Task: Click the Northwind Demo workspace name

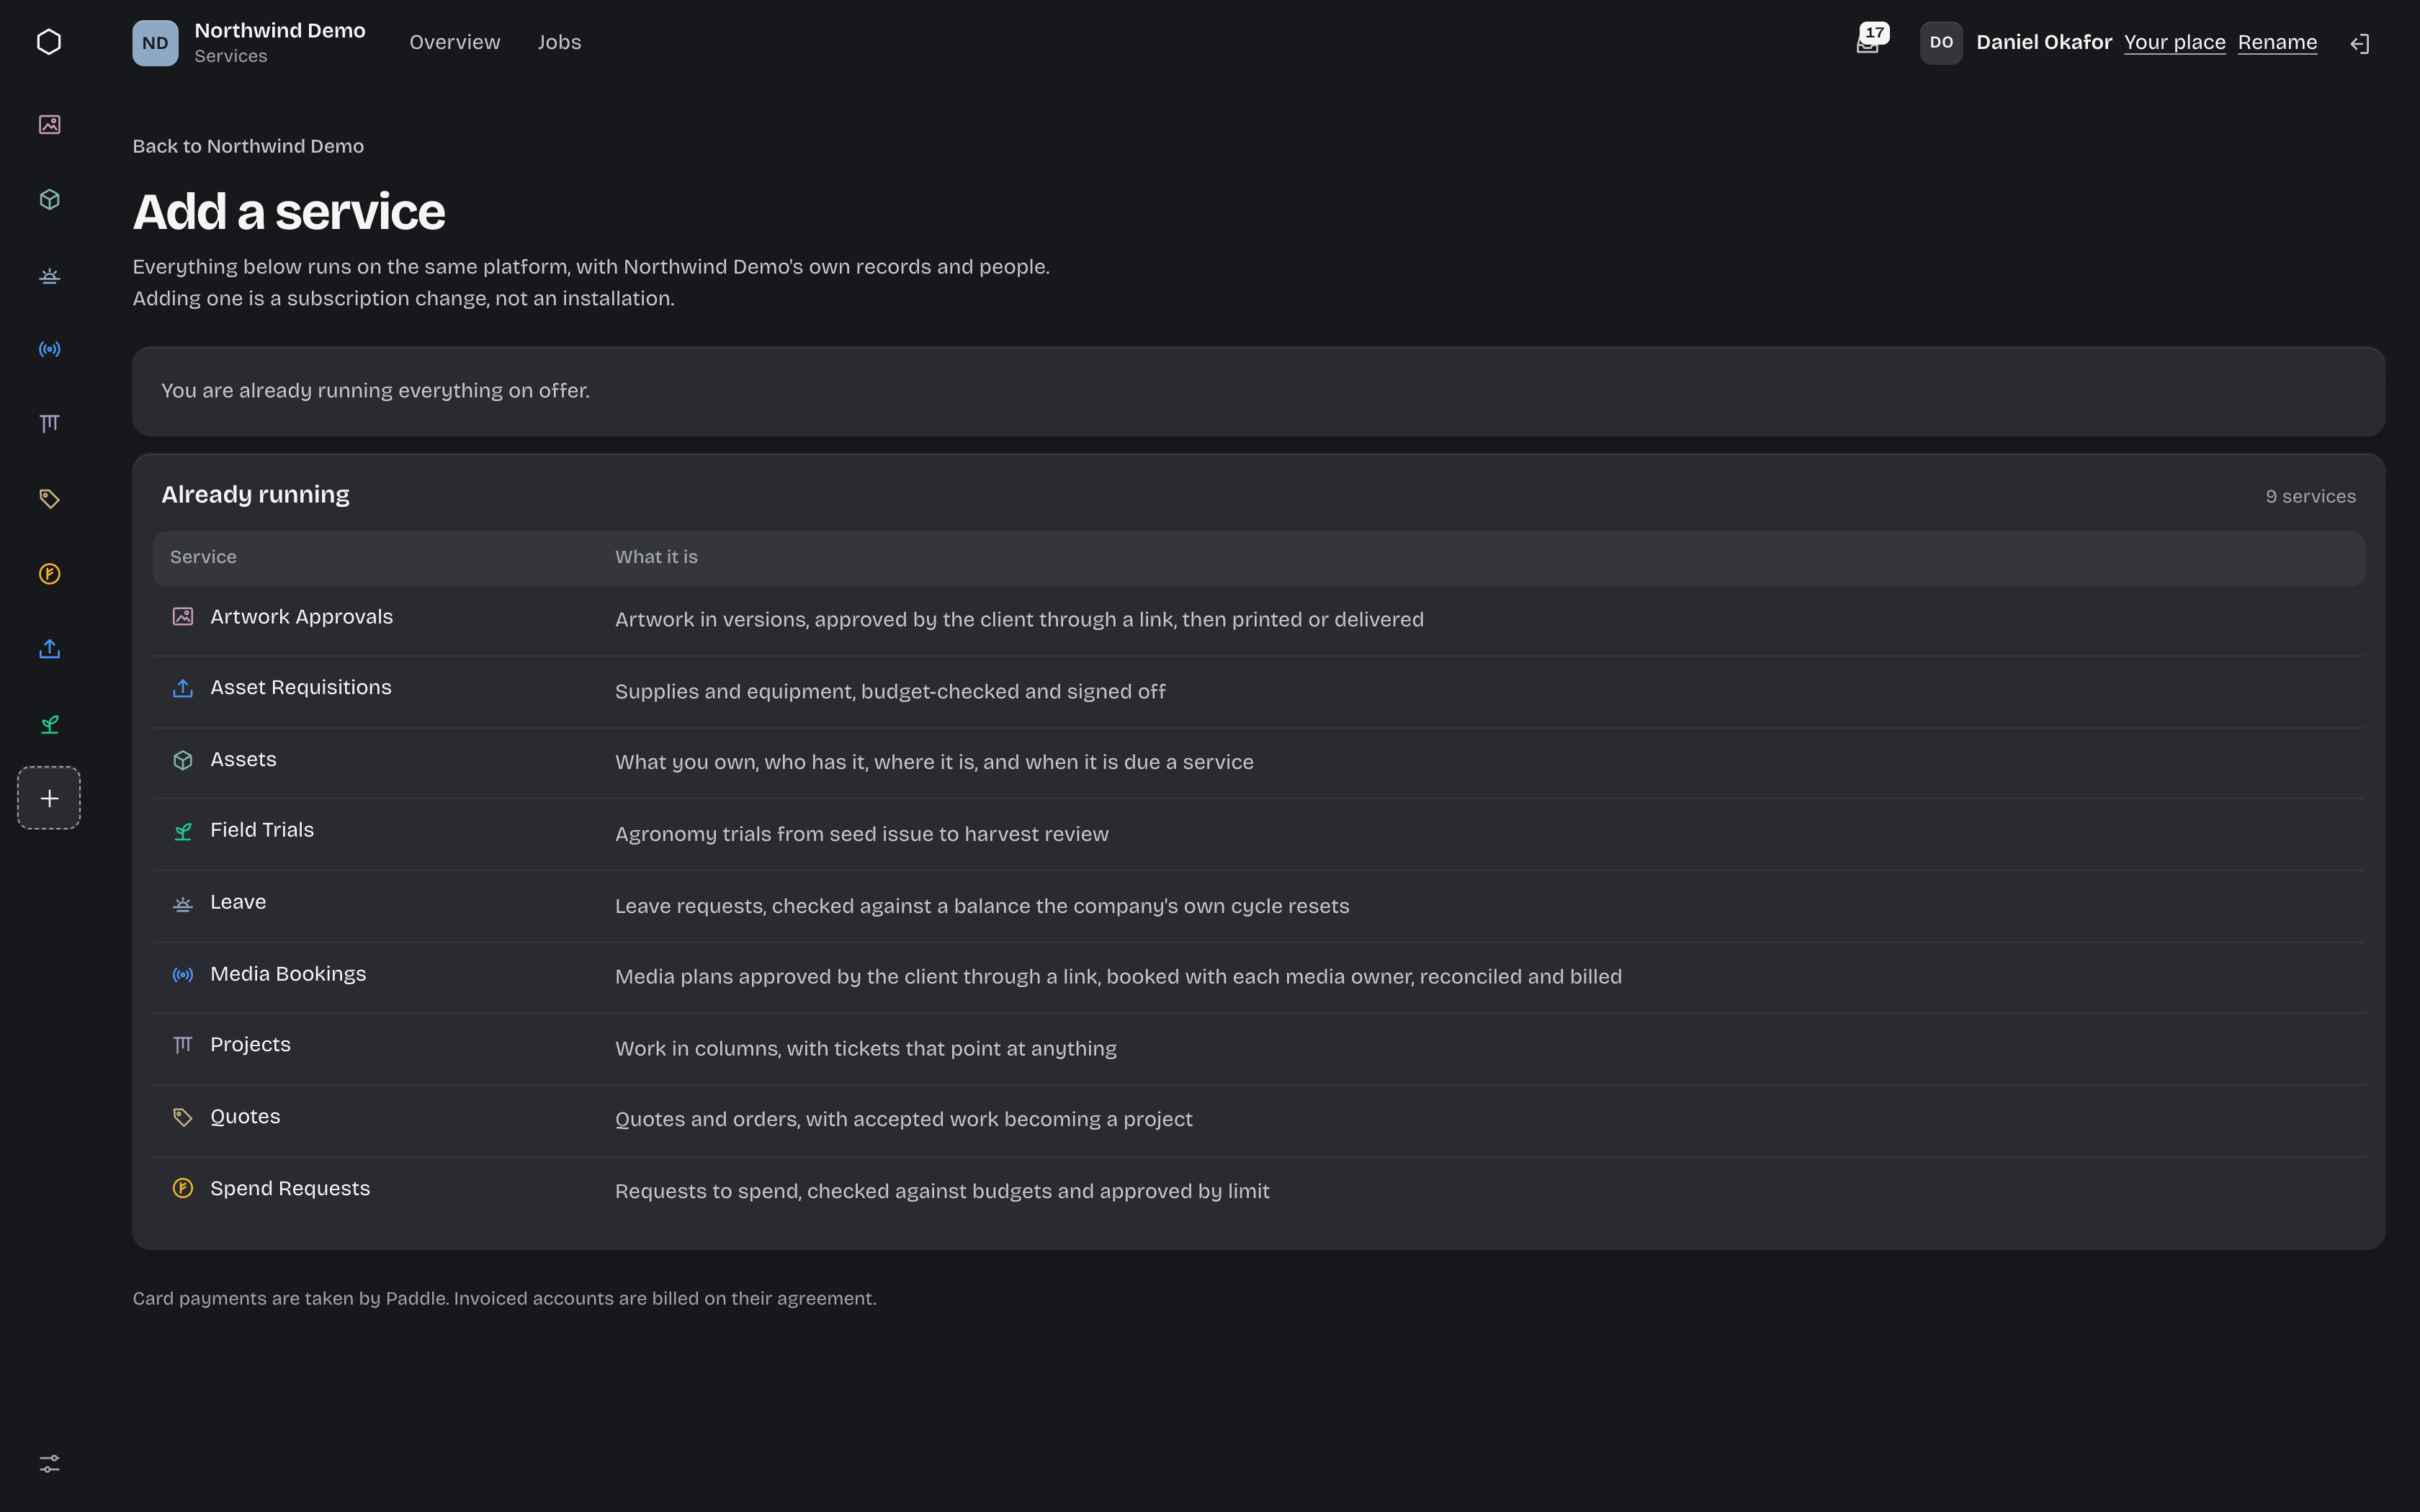Action: point(280,31)
